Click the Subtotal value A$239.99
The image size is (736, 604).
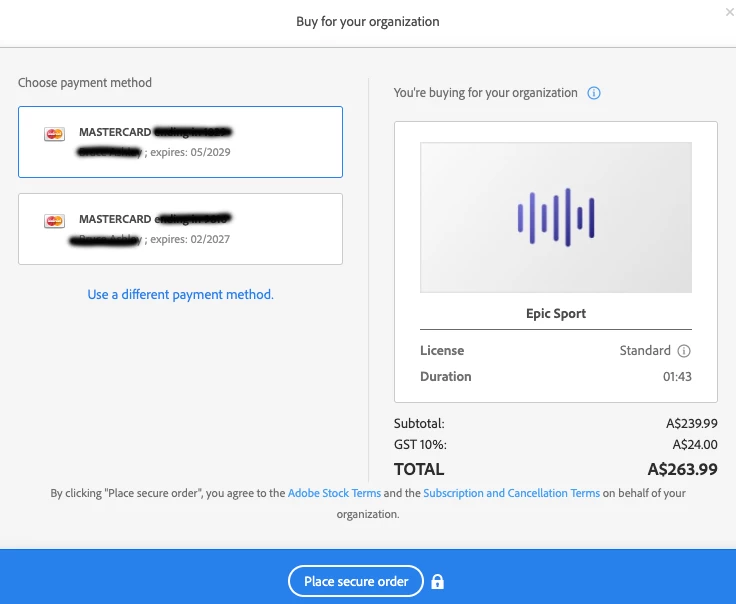[x=691, y=423]
